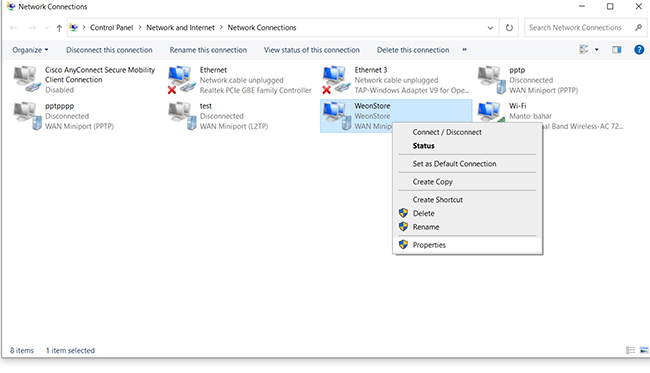Click the change view icon

[x=584, y=50]
